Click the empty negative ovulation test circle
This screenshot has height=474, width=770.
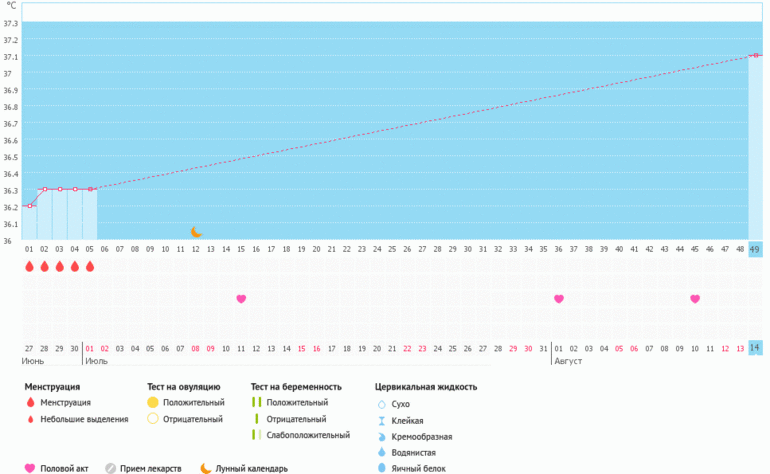[153, 419]
